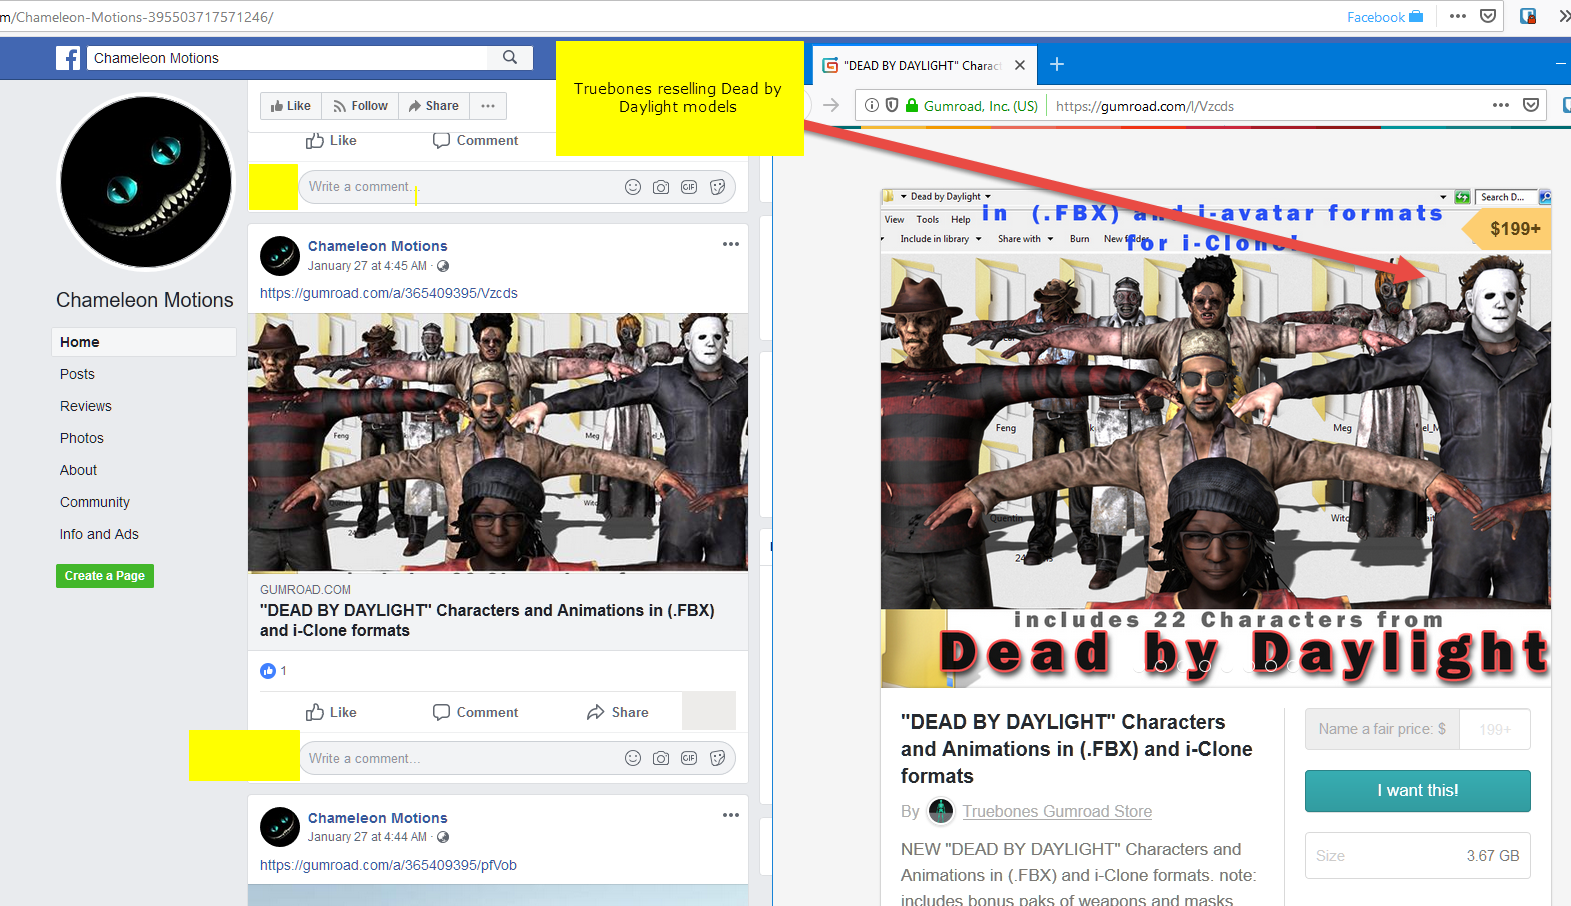Click the January 27 at 4:45 AM timestamp
Screen dimensions: 1571x906
click(367, 266)
